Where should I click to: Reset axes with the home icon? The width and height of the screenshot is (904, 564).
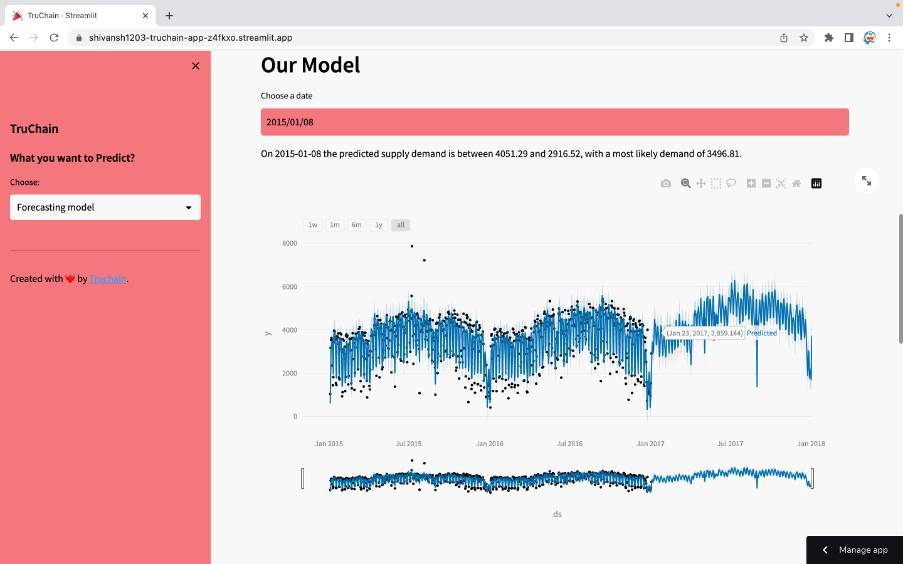796,183
